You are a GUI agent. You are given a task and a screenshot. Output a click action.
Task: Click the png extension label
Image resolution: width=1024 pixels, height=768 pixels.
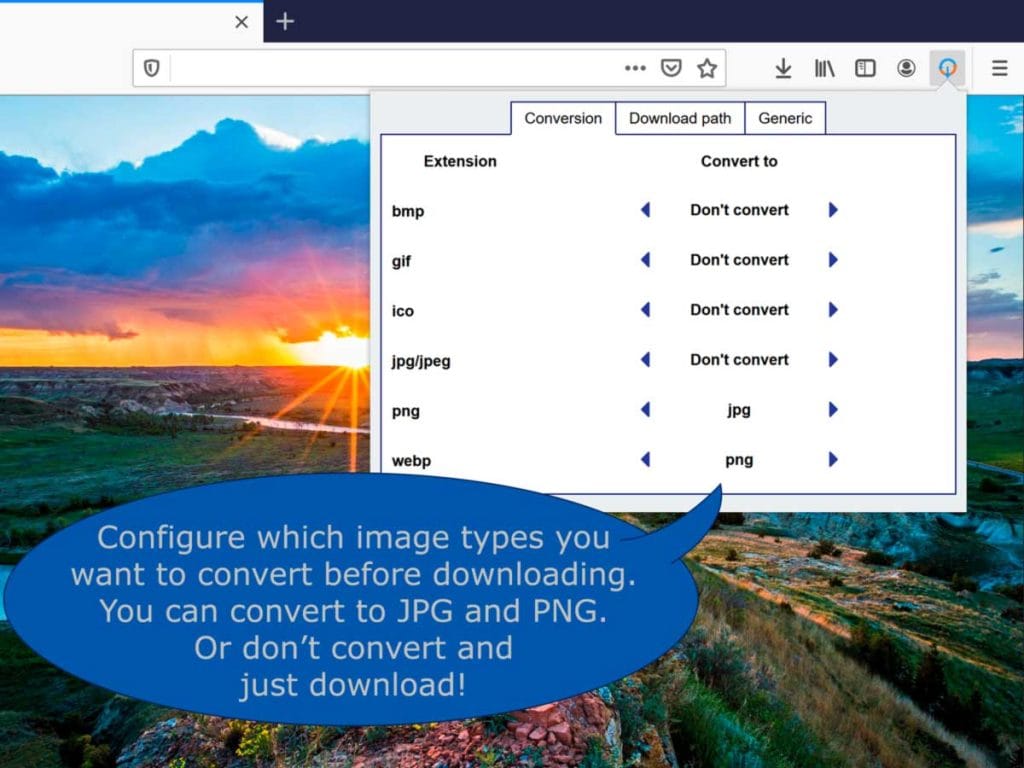pos(406,412)
